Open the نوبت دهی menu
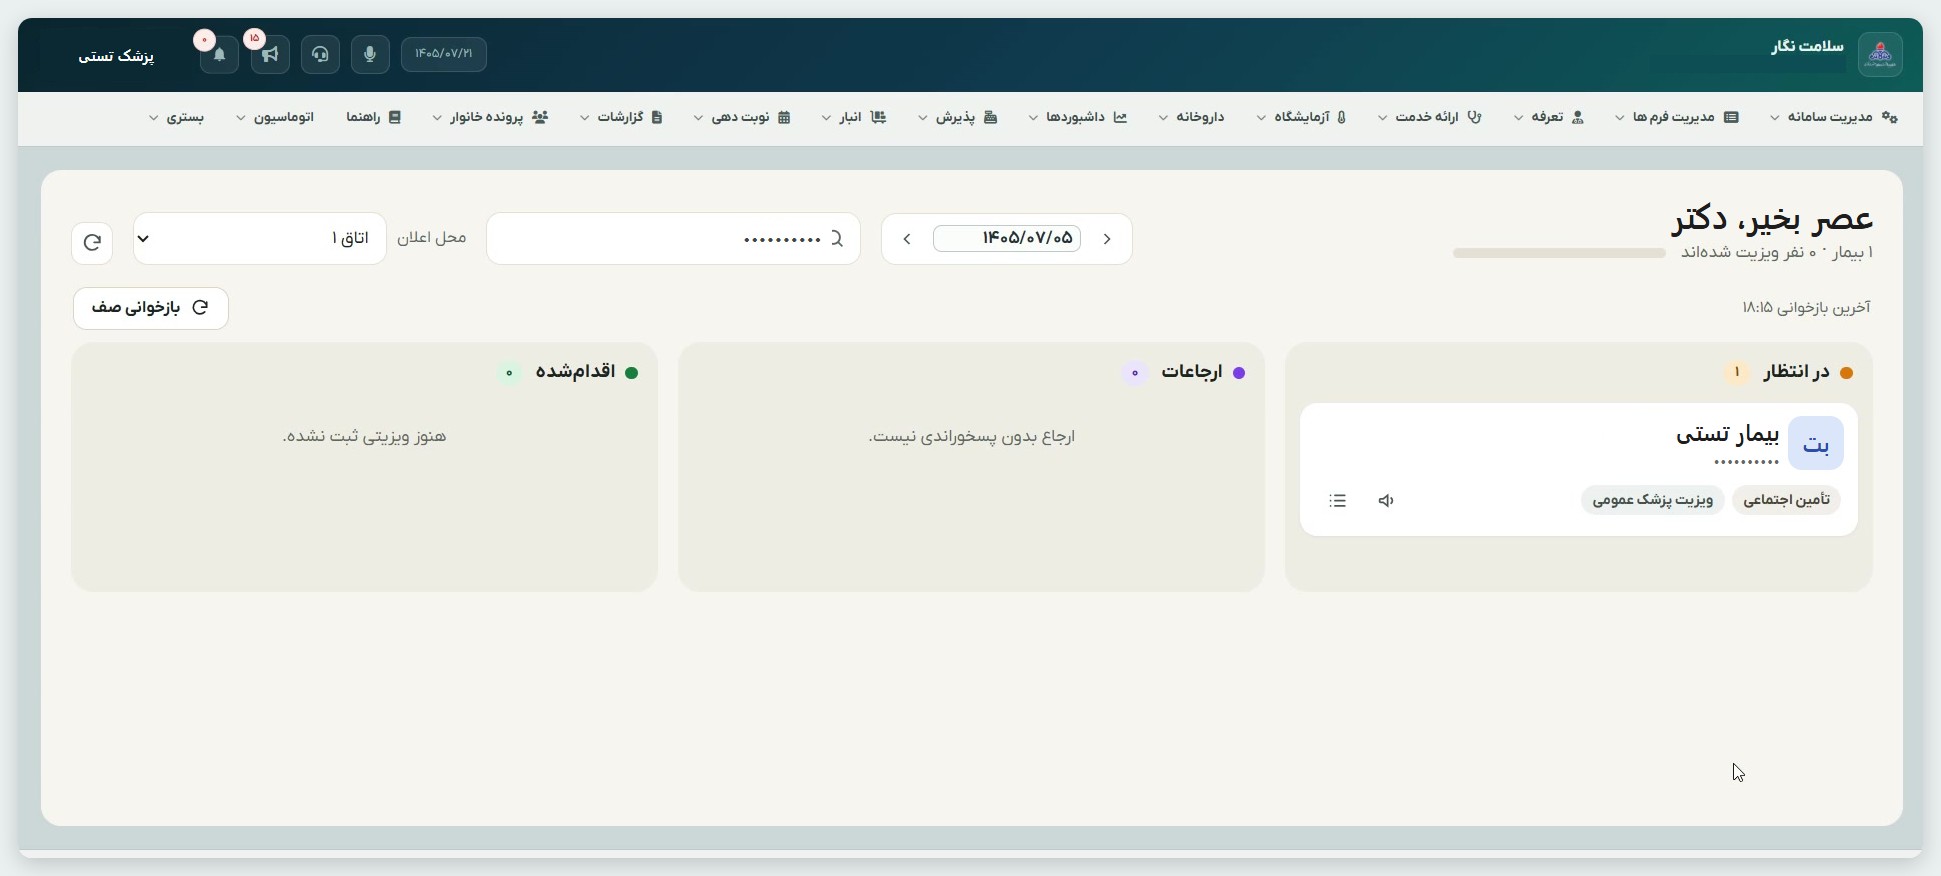 click(x=742, y=117)
